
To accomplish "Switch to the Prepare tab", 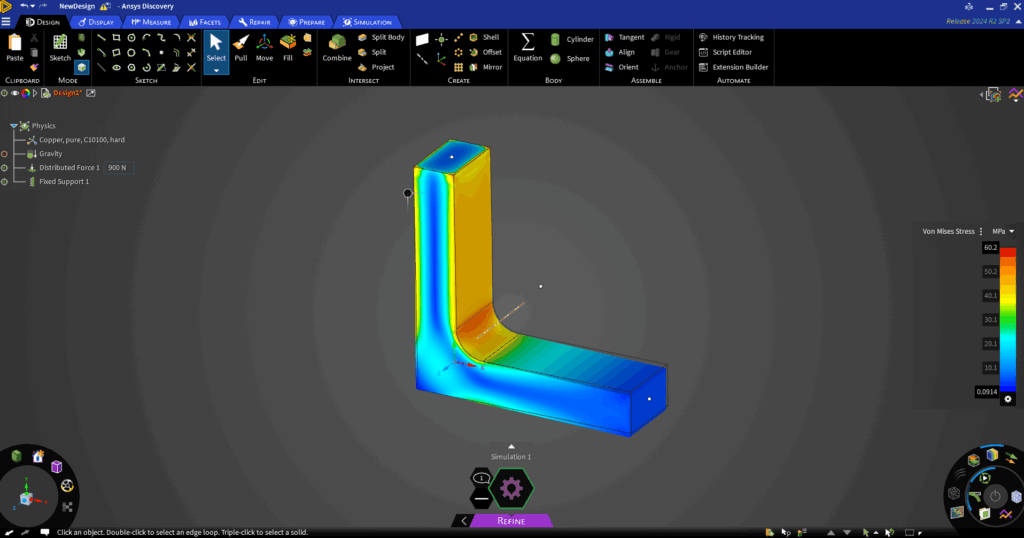I will 307,22.
